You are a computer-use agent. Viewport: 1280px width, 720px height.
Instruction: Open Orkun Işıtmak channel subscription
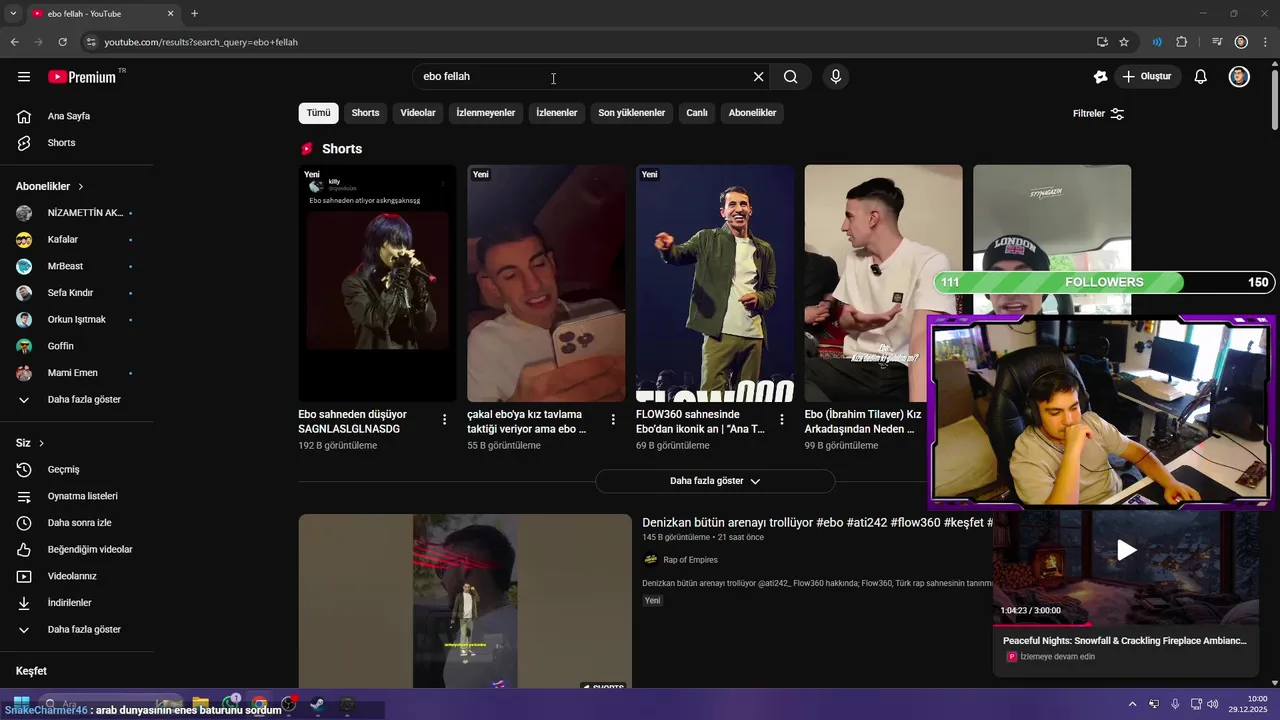76,320
